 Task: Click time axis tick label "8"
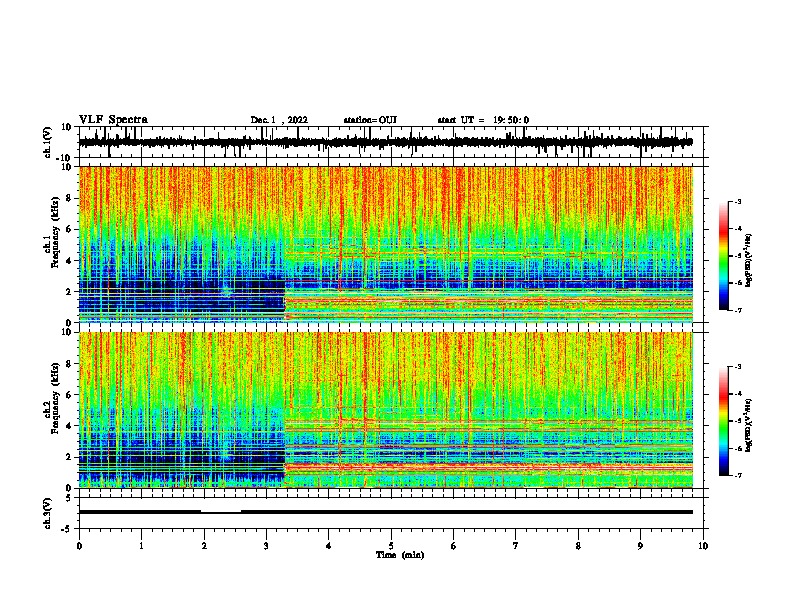(578, 546)
